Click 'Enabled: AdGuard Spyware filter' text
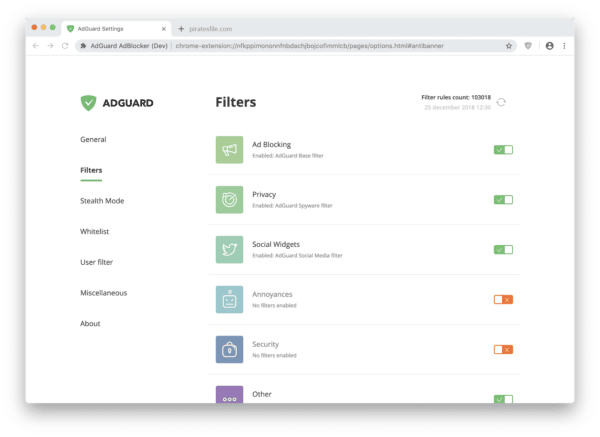 292,205
